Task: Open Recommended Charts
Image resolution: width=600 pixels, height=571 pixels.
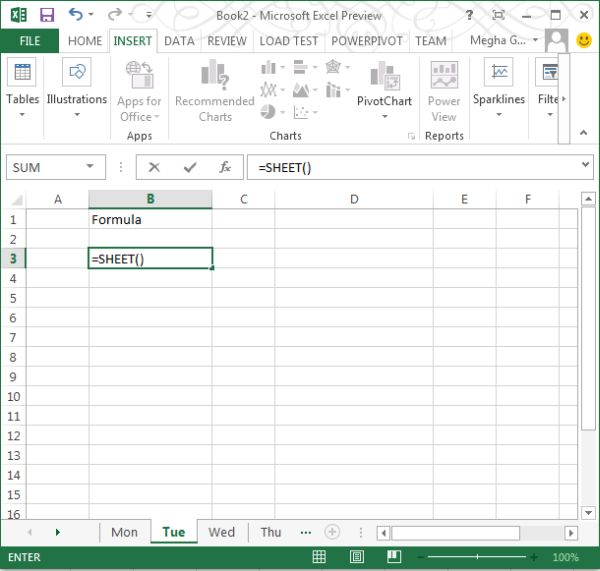Action: (x=215, y=91)
